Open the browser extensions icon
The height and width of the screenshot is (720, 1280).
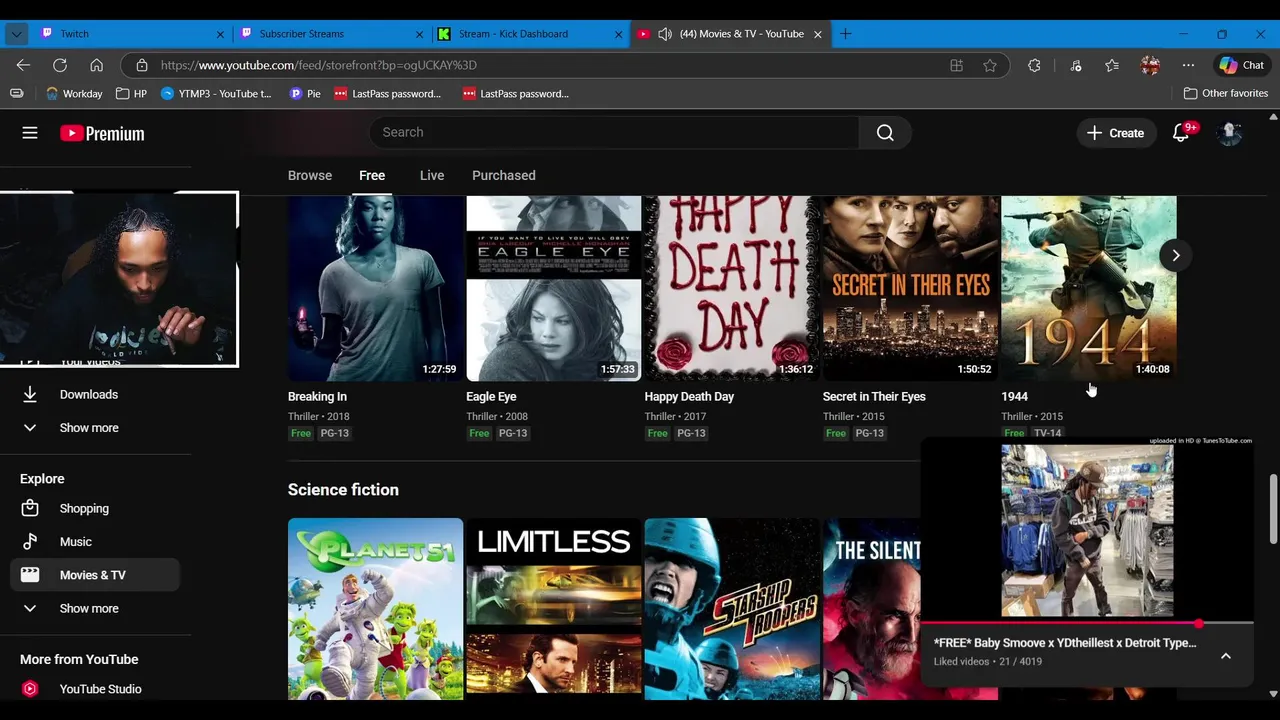1034,65
